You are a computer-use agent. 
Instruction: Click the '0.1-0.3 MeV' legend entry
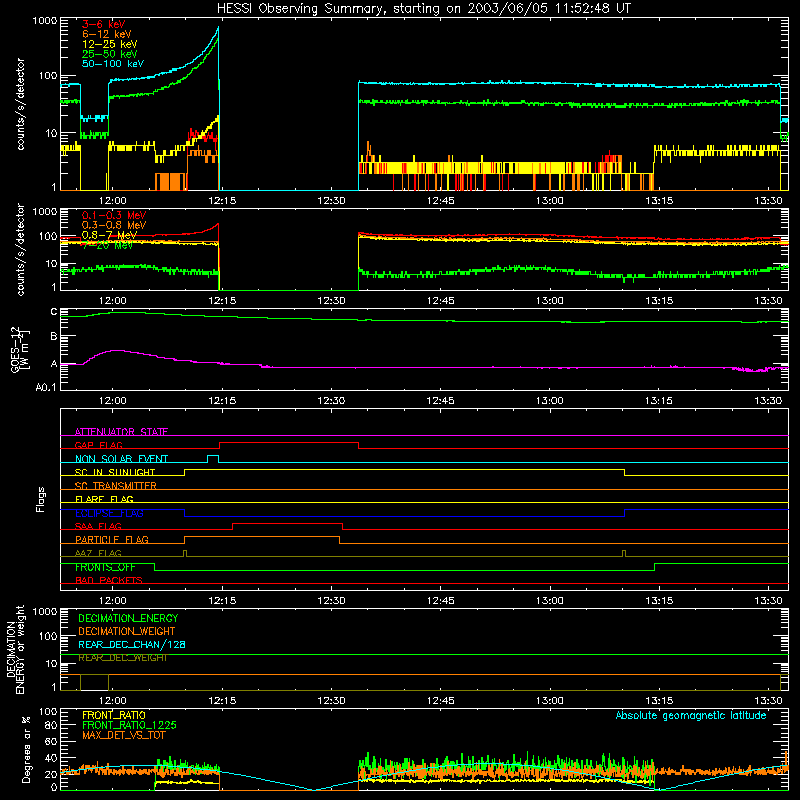coord(114,215)
